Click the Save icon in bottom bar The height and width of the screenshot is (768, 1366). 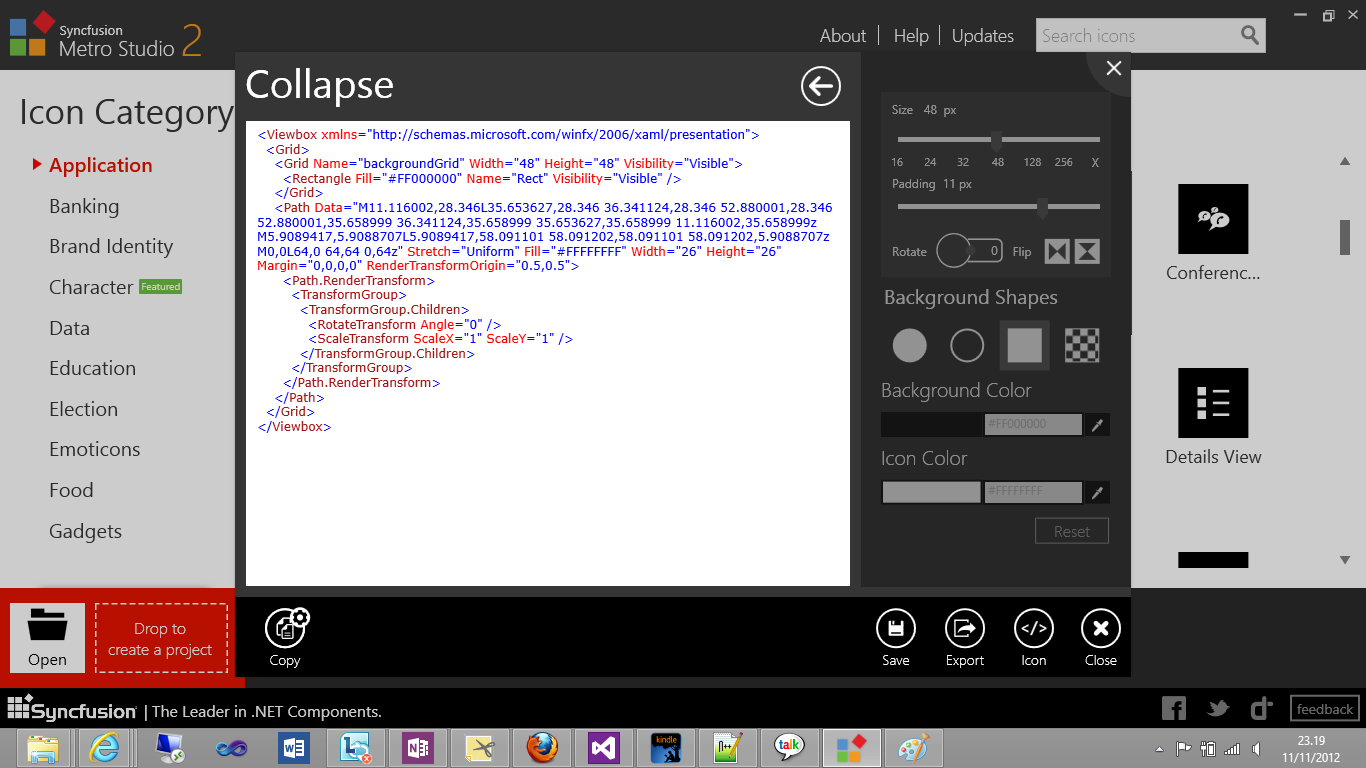tap(895, 629)
